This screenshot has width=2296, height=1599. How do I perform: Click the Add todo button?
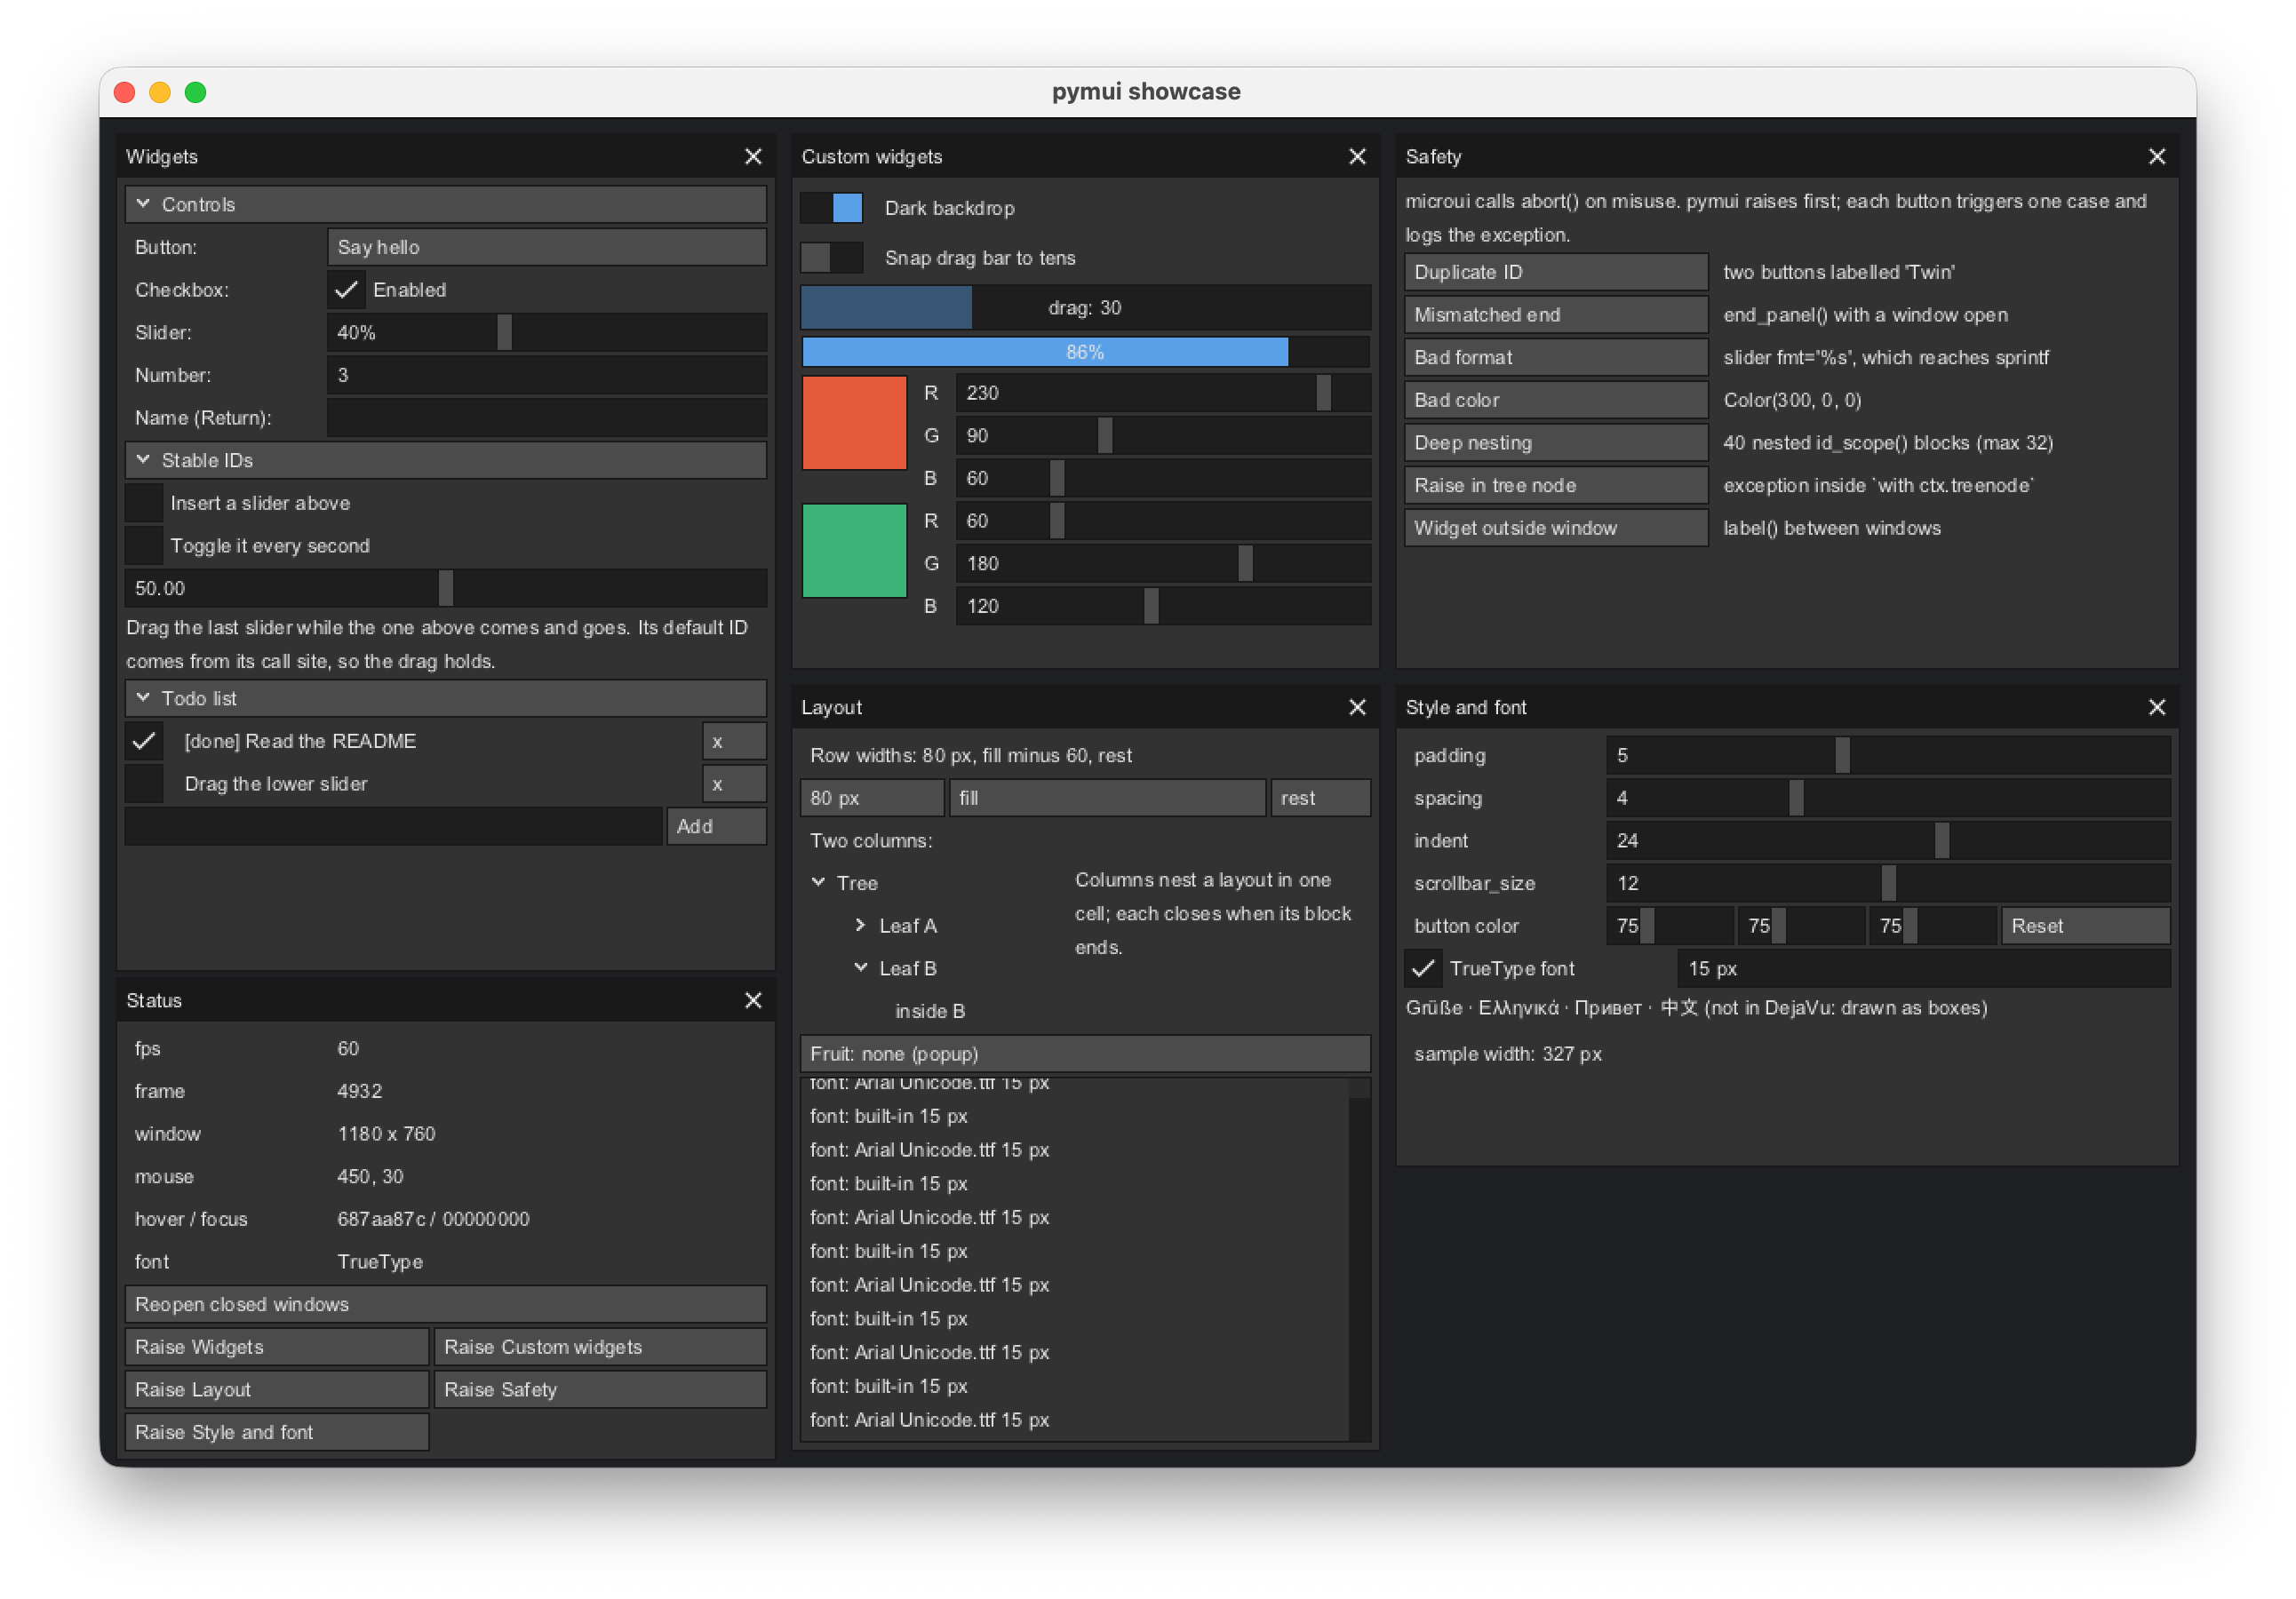[x=716, y=827]
